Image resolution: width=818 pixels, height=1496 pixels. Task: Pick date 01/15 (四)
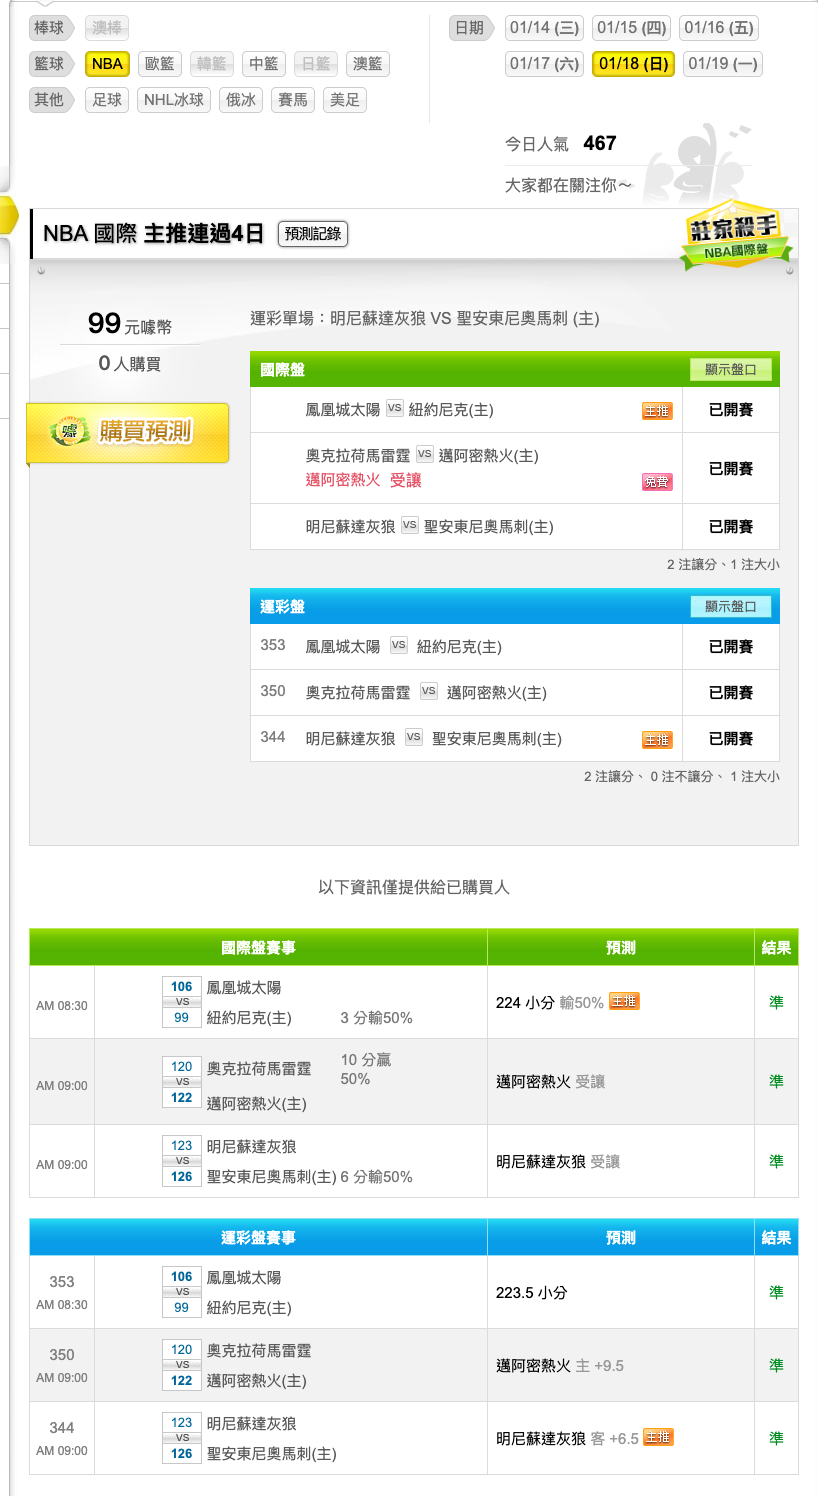(x=632, y=28)
